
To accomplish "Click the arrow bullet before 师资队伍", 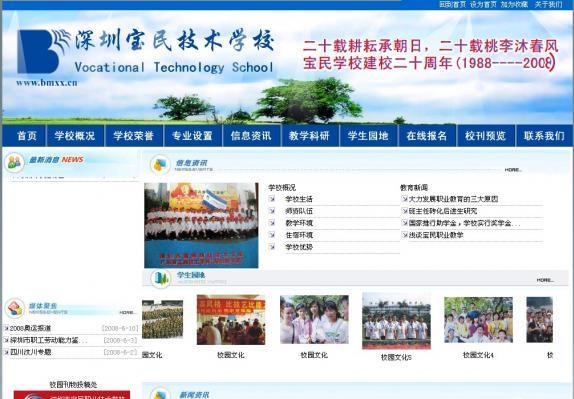I will click(272, 211).
